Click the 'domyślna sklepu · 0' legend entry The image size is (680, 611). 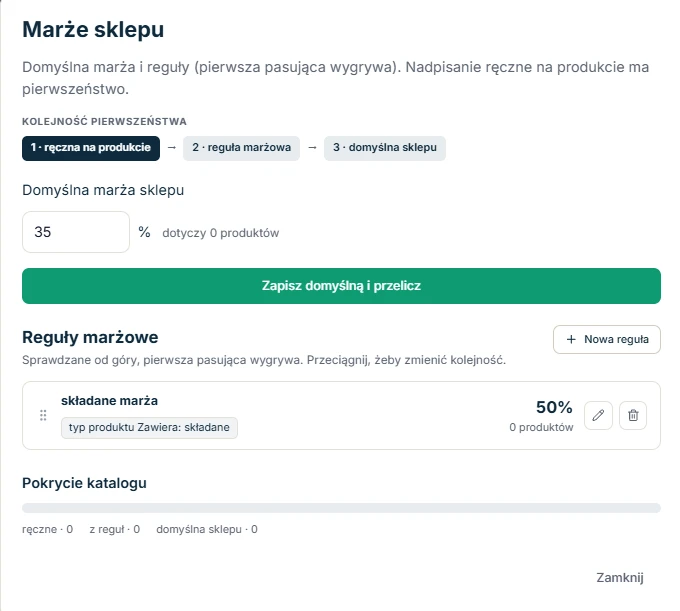[207, 529]
